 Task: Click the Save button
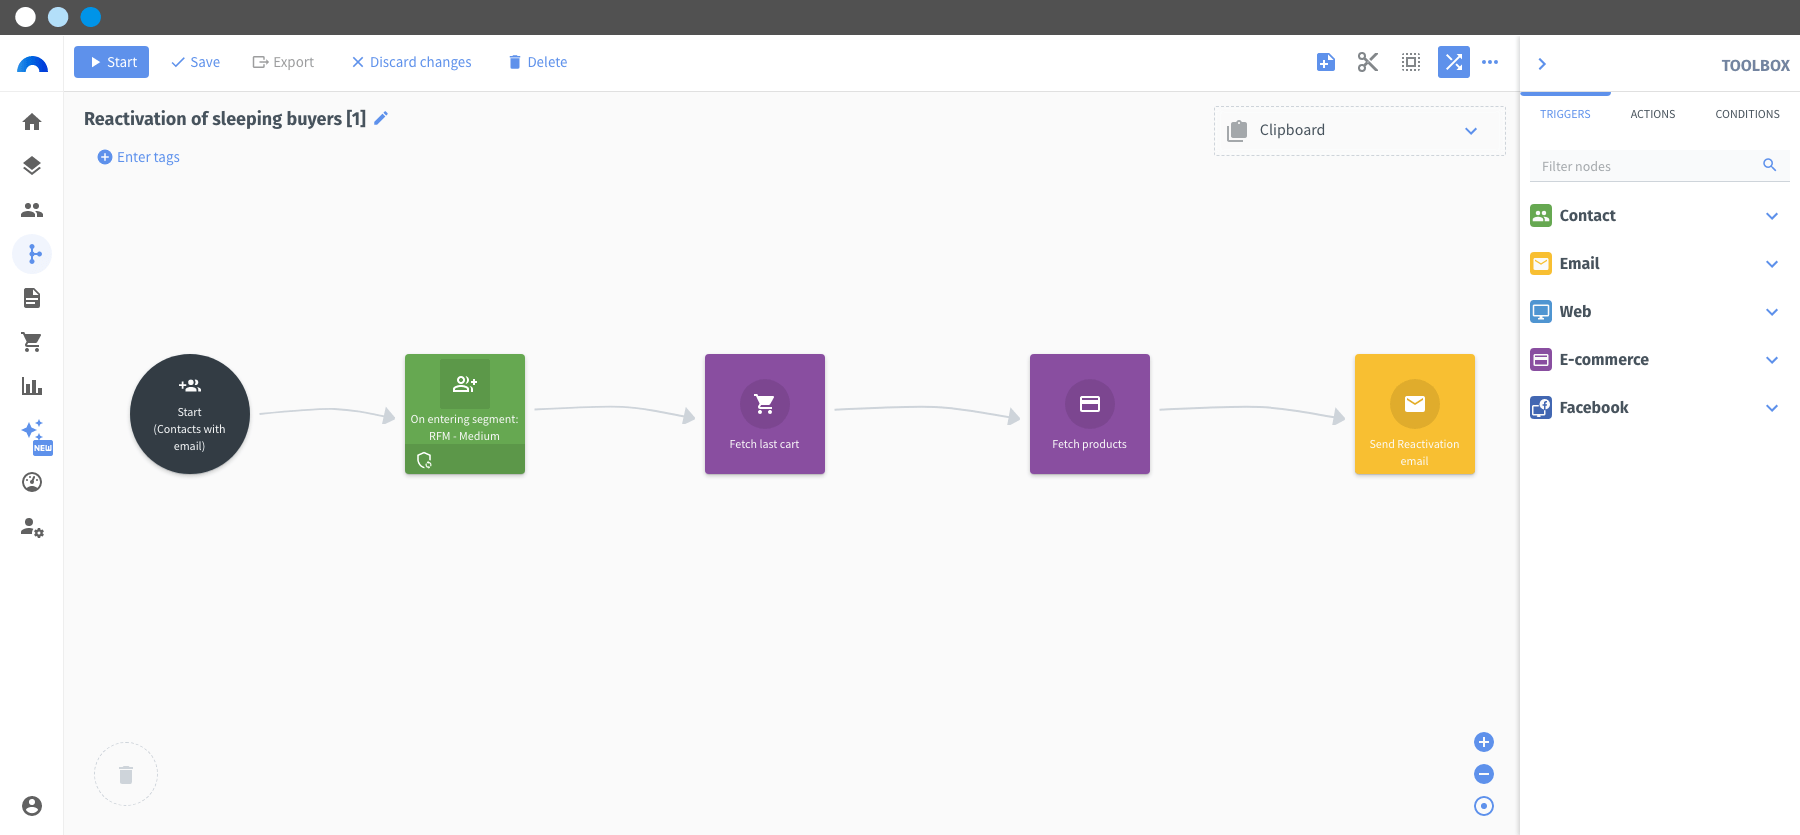click(195, 62)
